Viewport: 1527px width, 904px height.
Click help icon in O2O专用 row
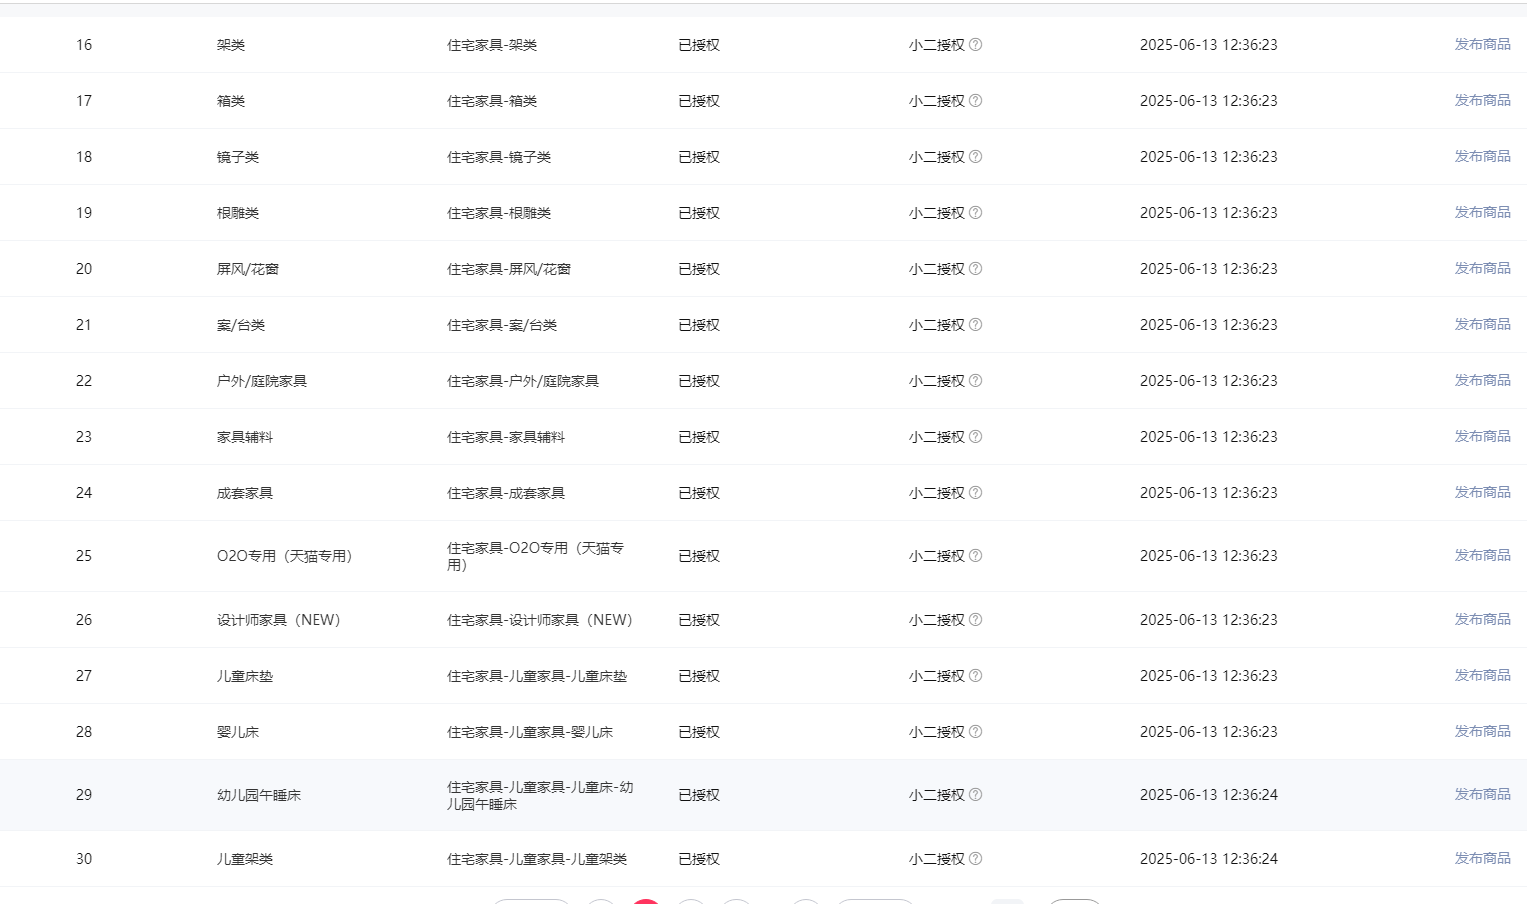coord(975,556)
